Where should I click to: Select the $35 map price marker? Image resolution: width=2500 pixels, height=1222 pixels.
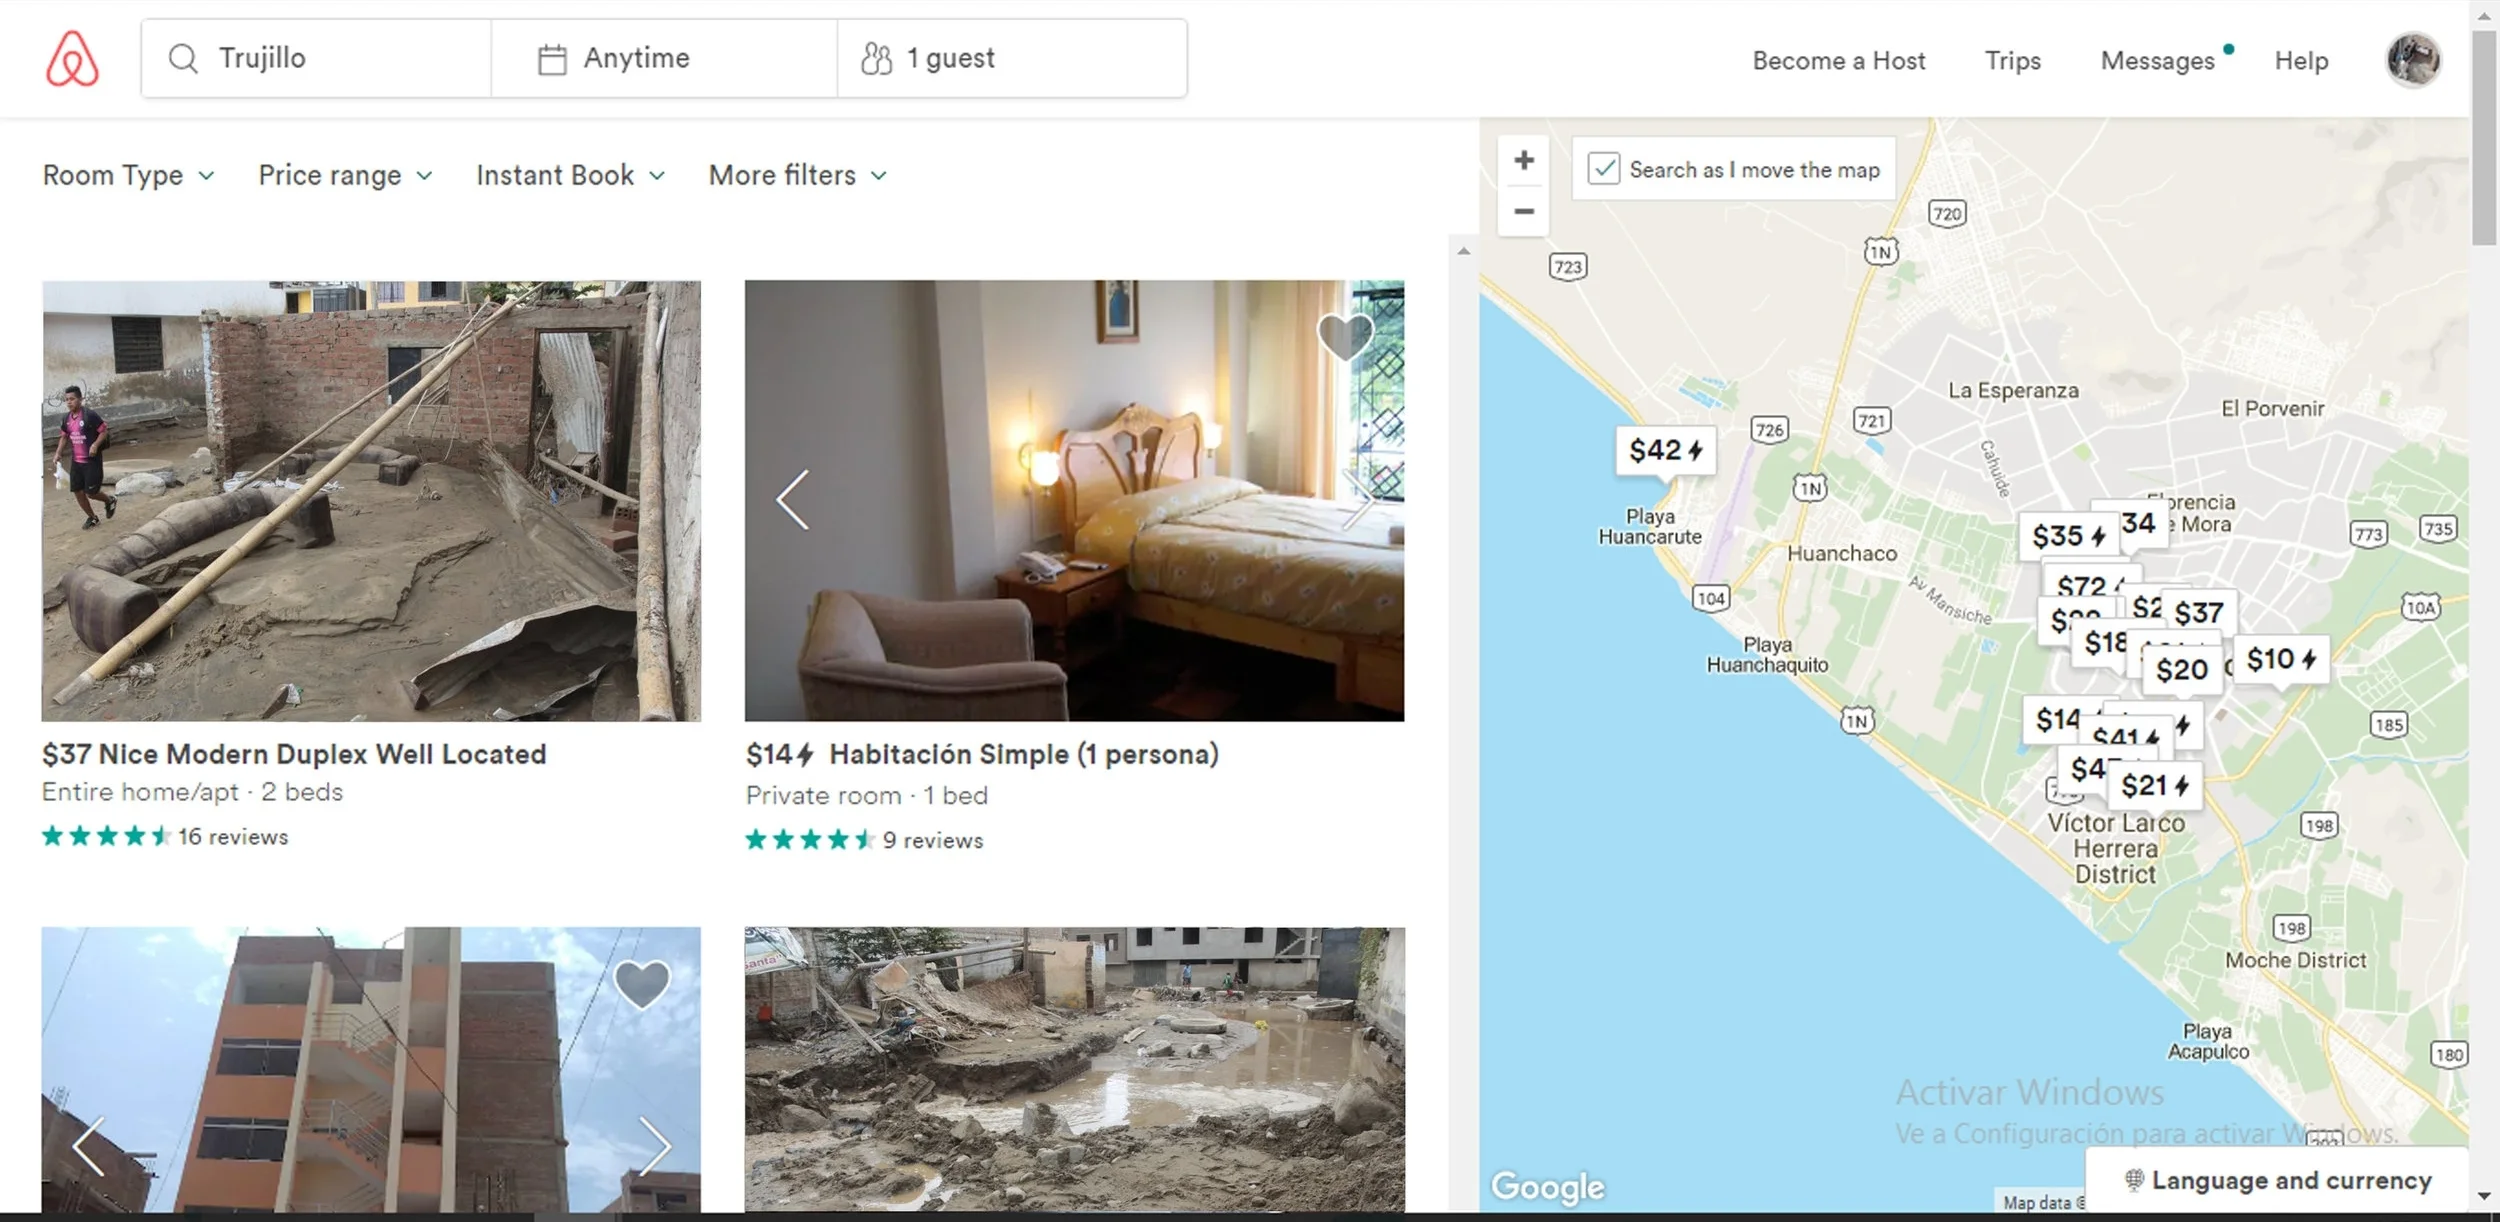point(2068,536)
